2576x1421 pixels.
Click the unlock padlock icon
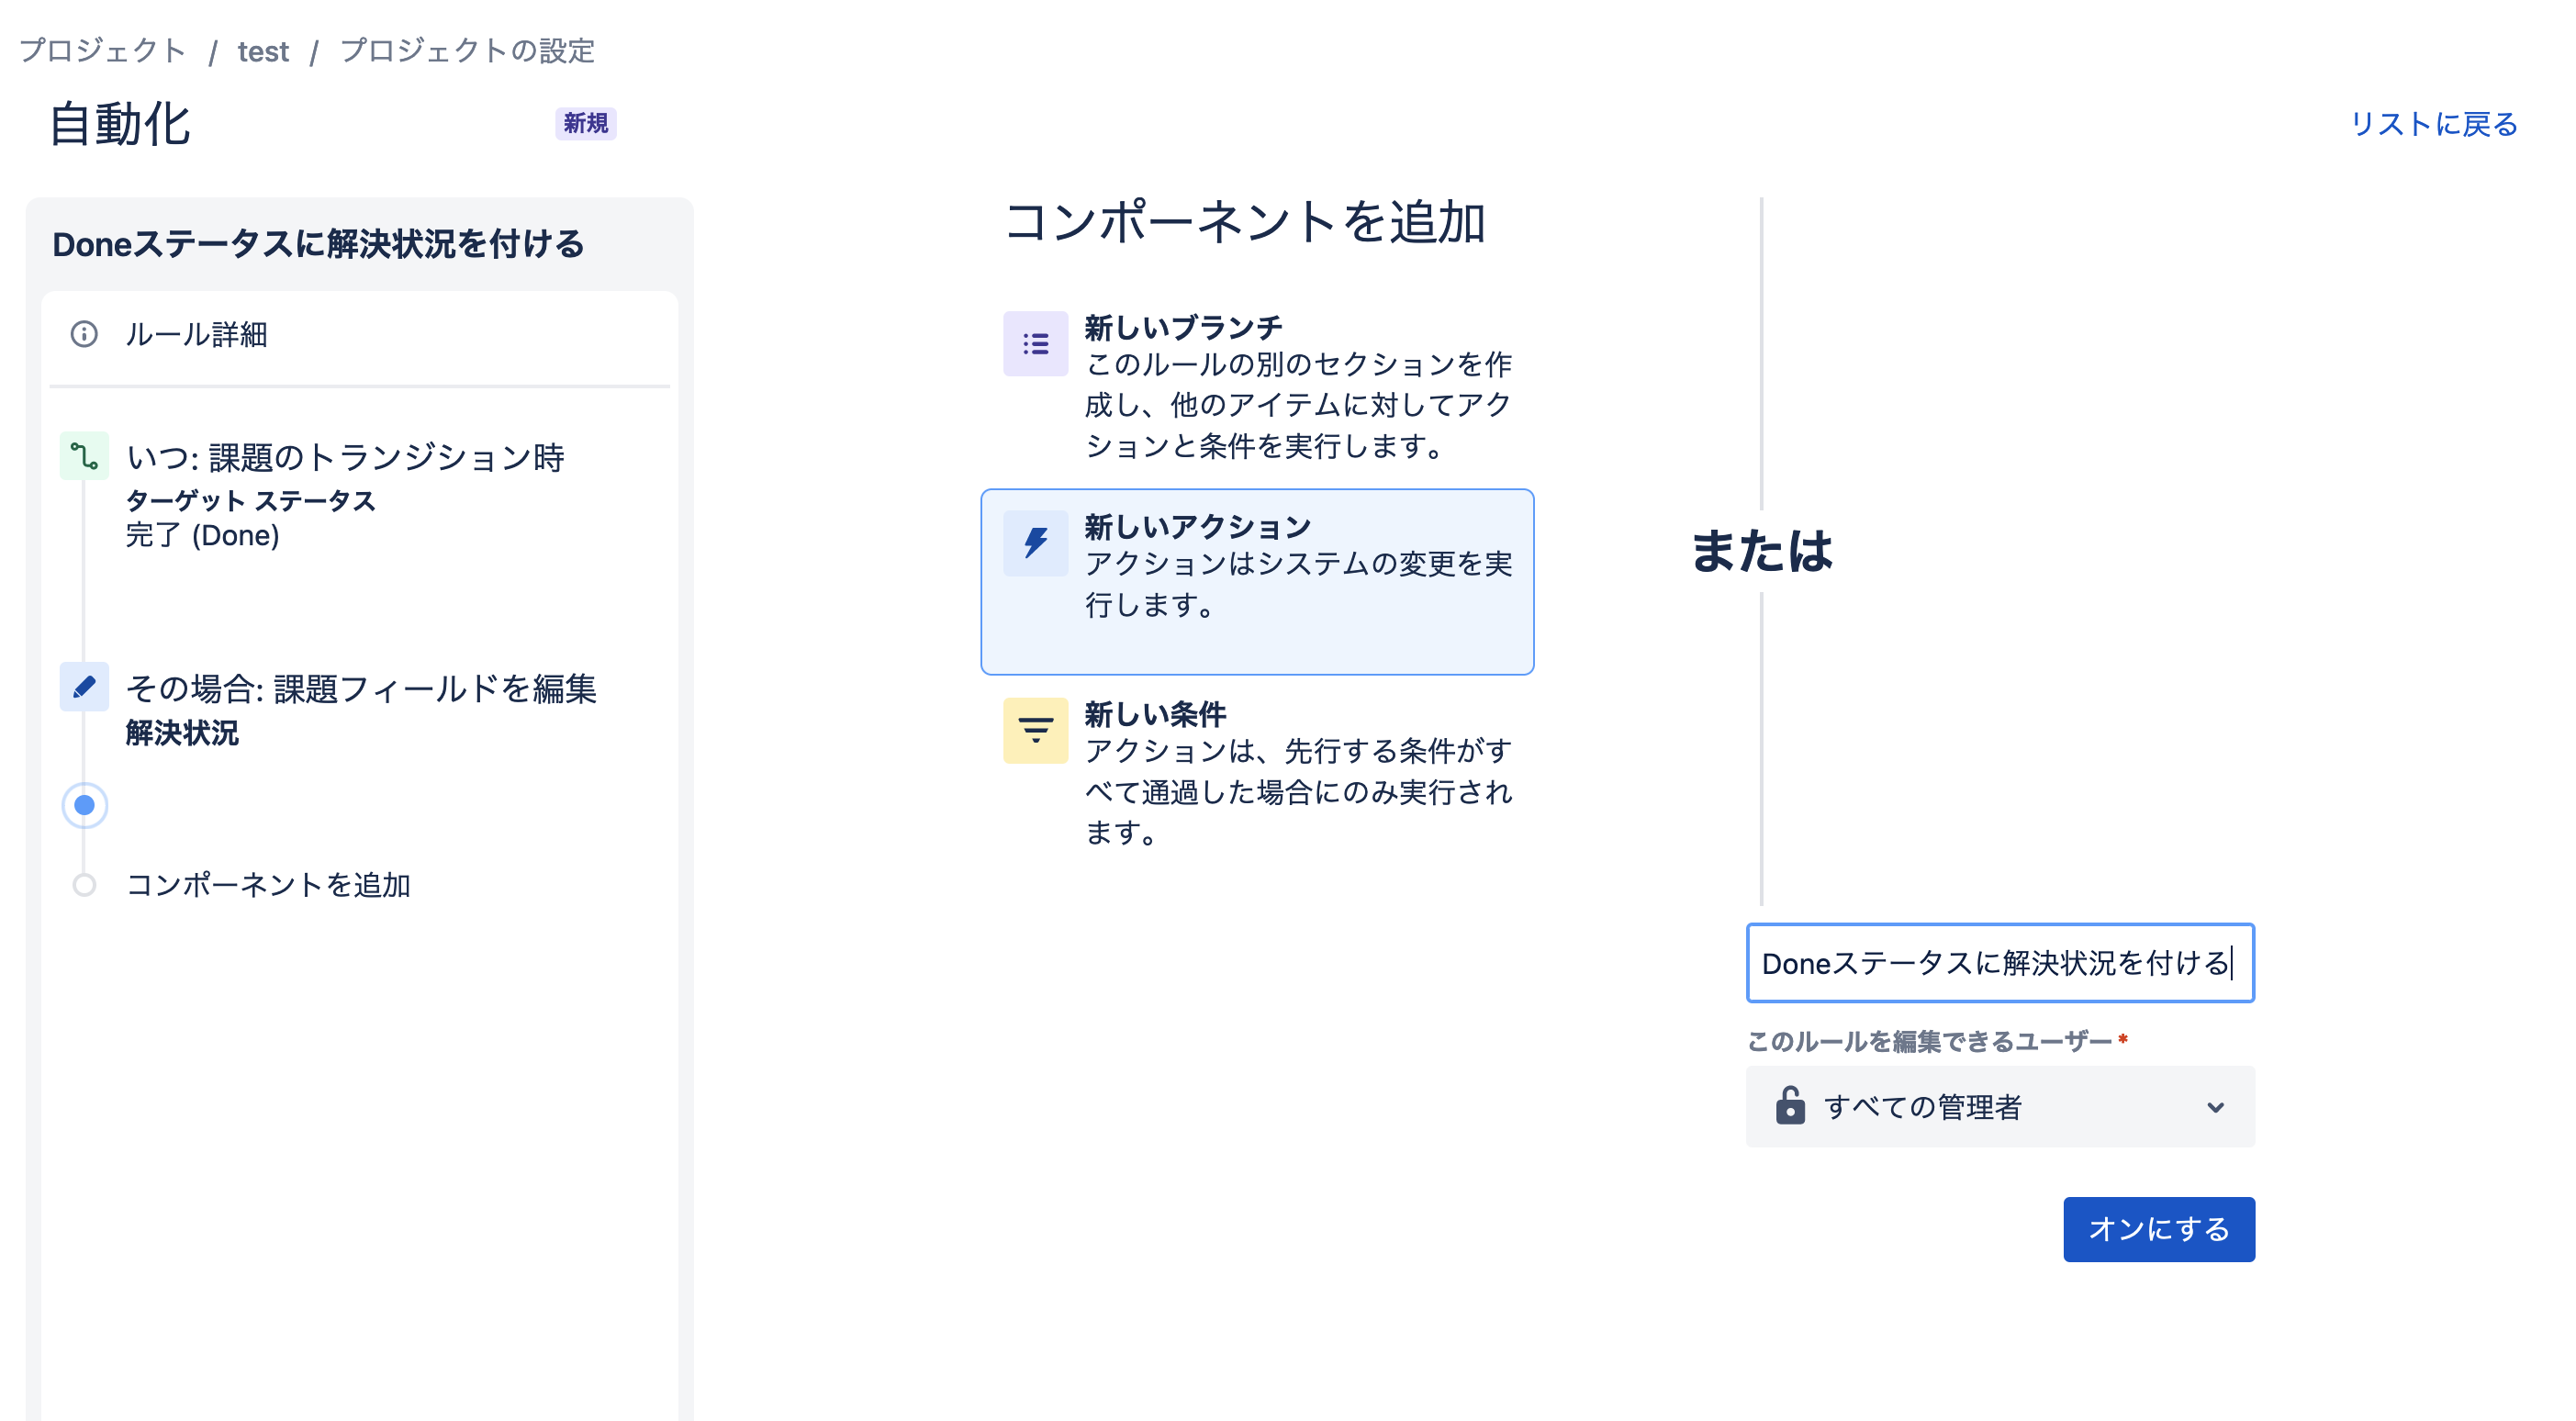pyautogui.click(x=1789, y=1106)
